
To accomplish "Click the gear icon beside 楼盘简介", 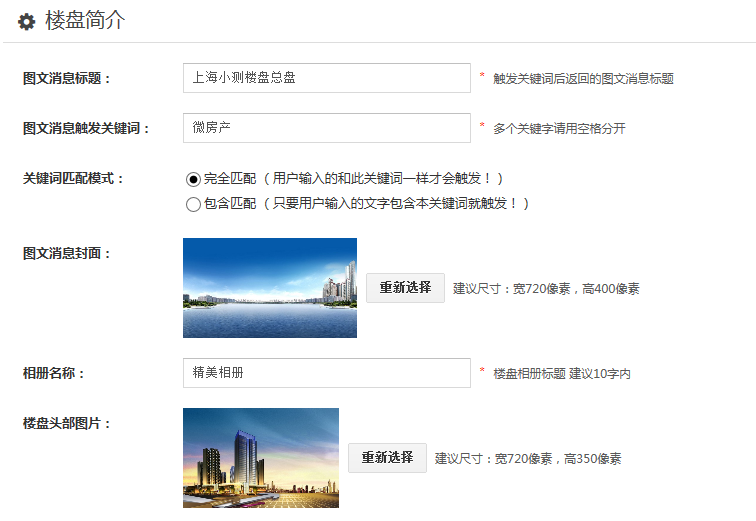I will coord(27,21).
